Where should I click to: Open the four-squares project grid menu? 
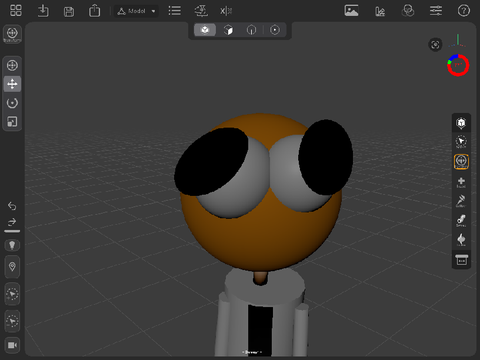pyautogui.click(x=16, y=11)
